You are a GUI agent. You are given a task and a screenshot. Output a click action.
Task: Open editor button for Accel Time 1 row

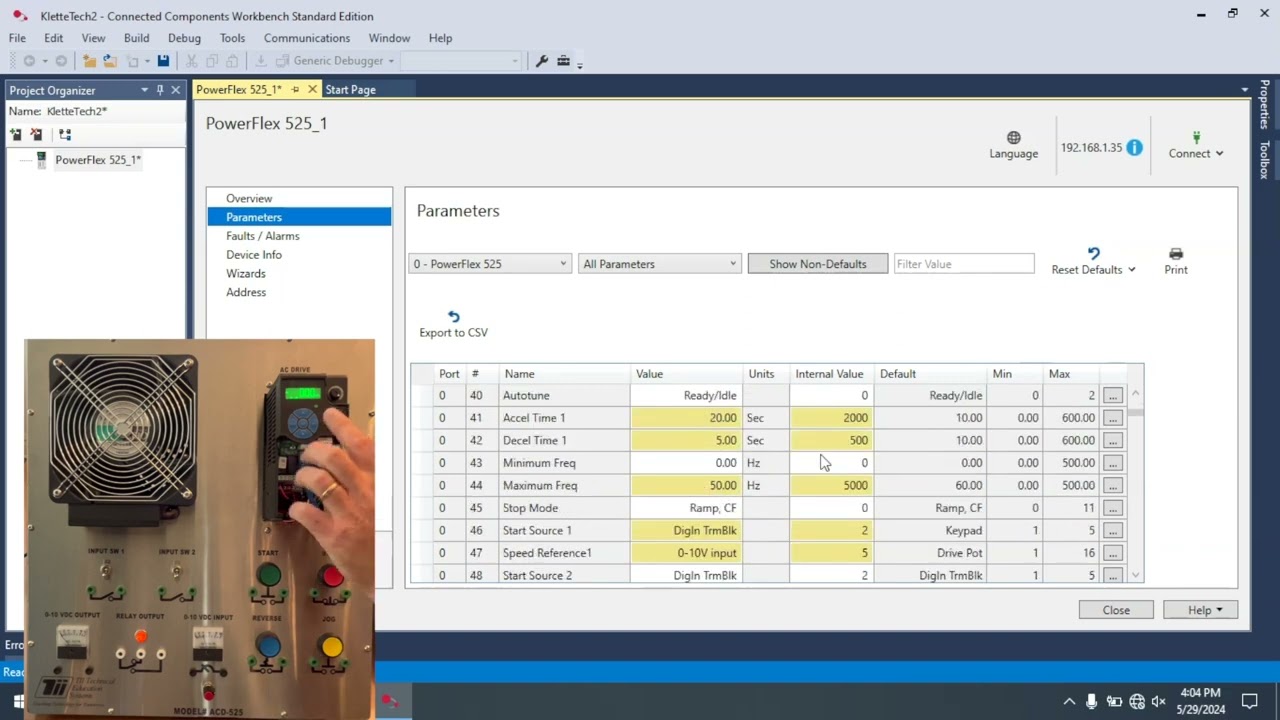[x=1113, y=418]
